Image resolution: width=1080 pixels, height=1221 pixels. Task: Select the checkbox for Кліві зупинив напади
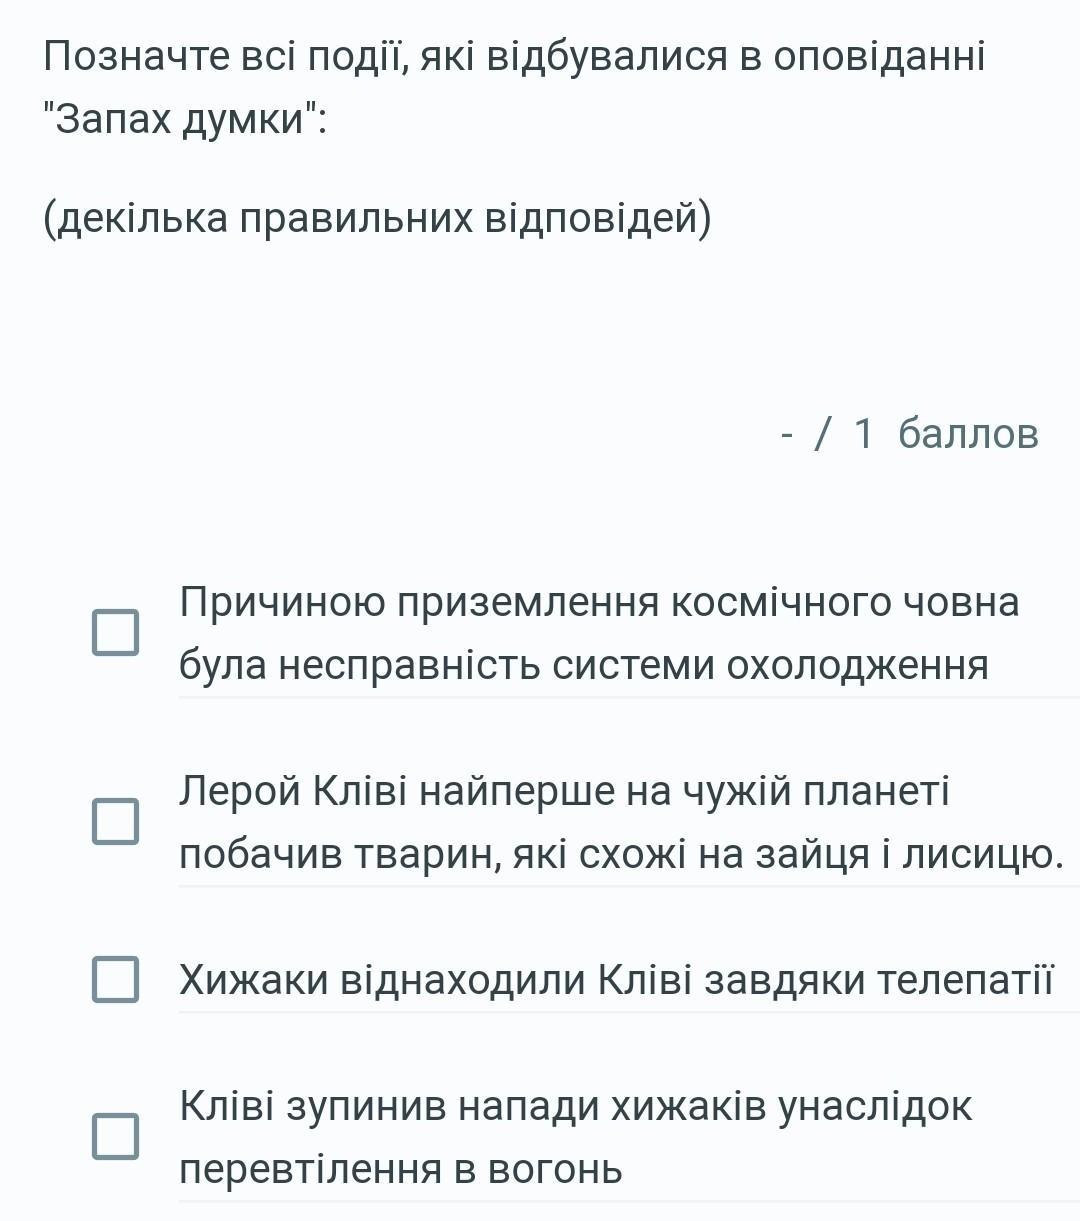[115, 1136]
